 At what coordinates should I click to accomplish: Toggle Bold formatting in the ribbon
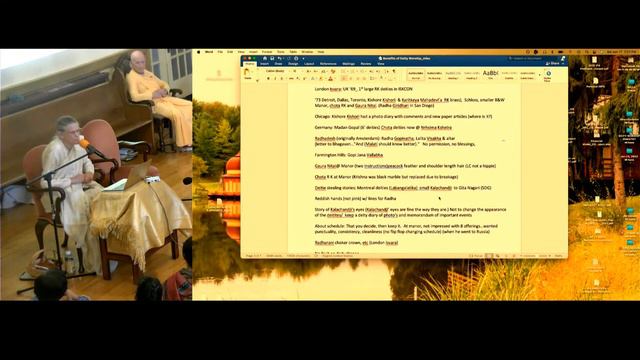tap(268, 78)
